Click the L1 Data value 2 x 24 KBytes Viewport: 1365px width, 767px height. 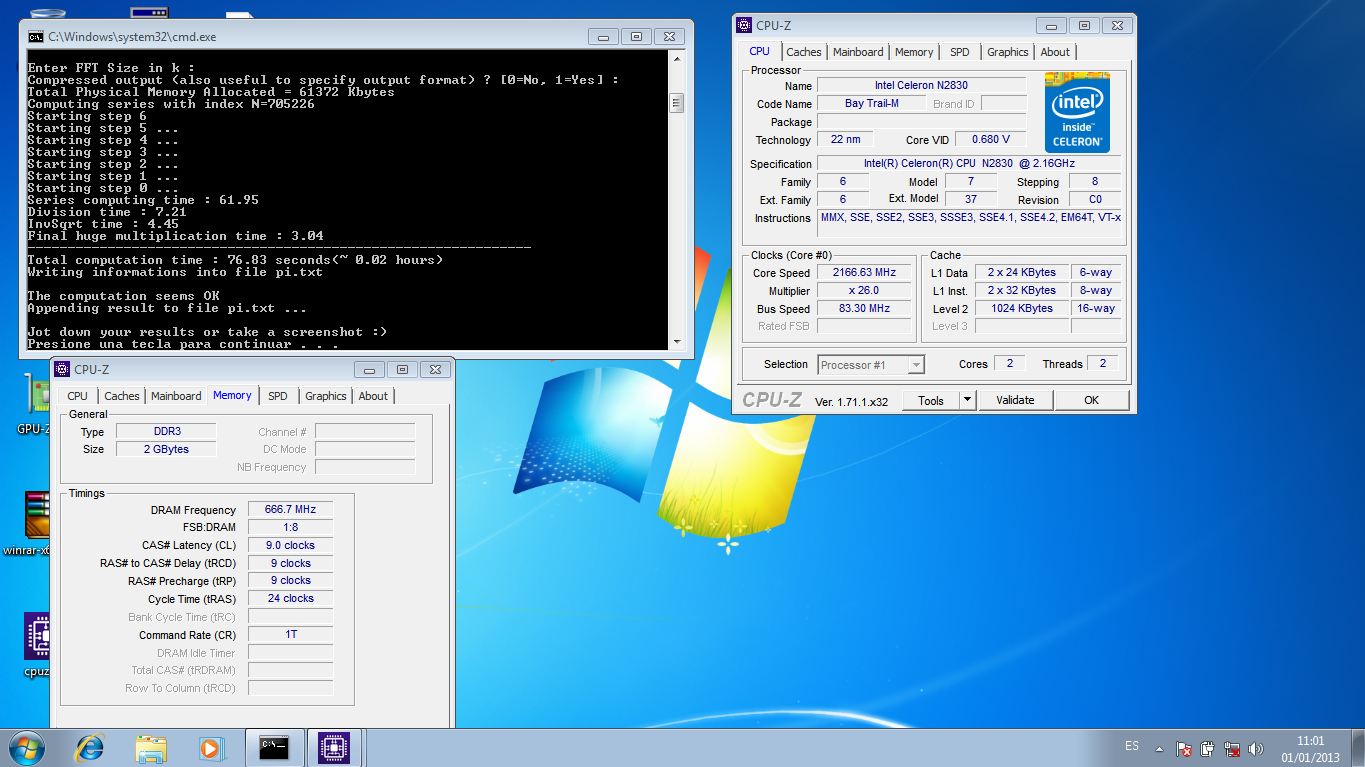pyautogui.click(x=1021, y=273)
